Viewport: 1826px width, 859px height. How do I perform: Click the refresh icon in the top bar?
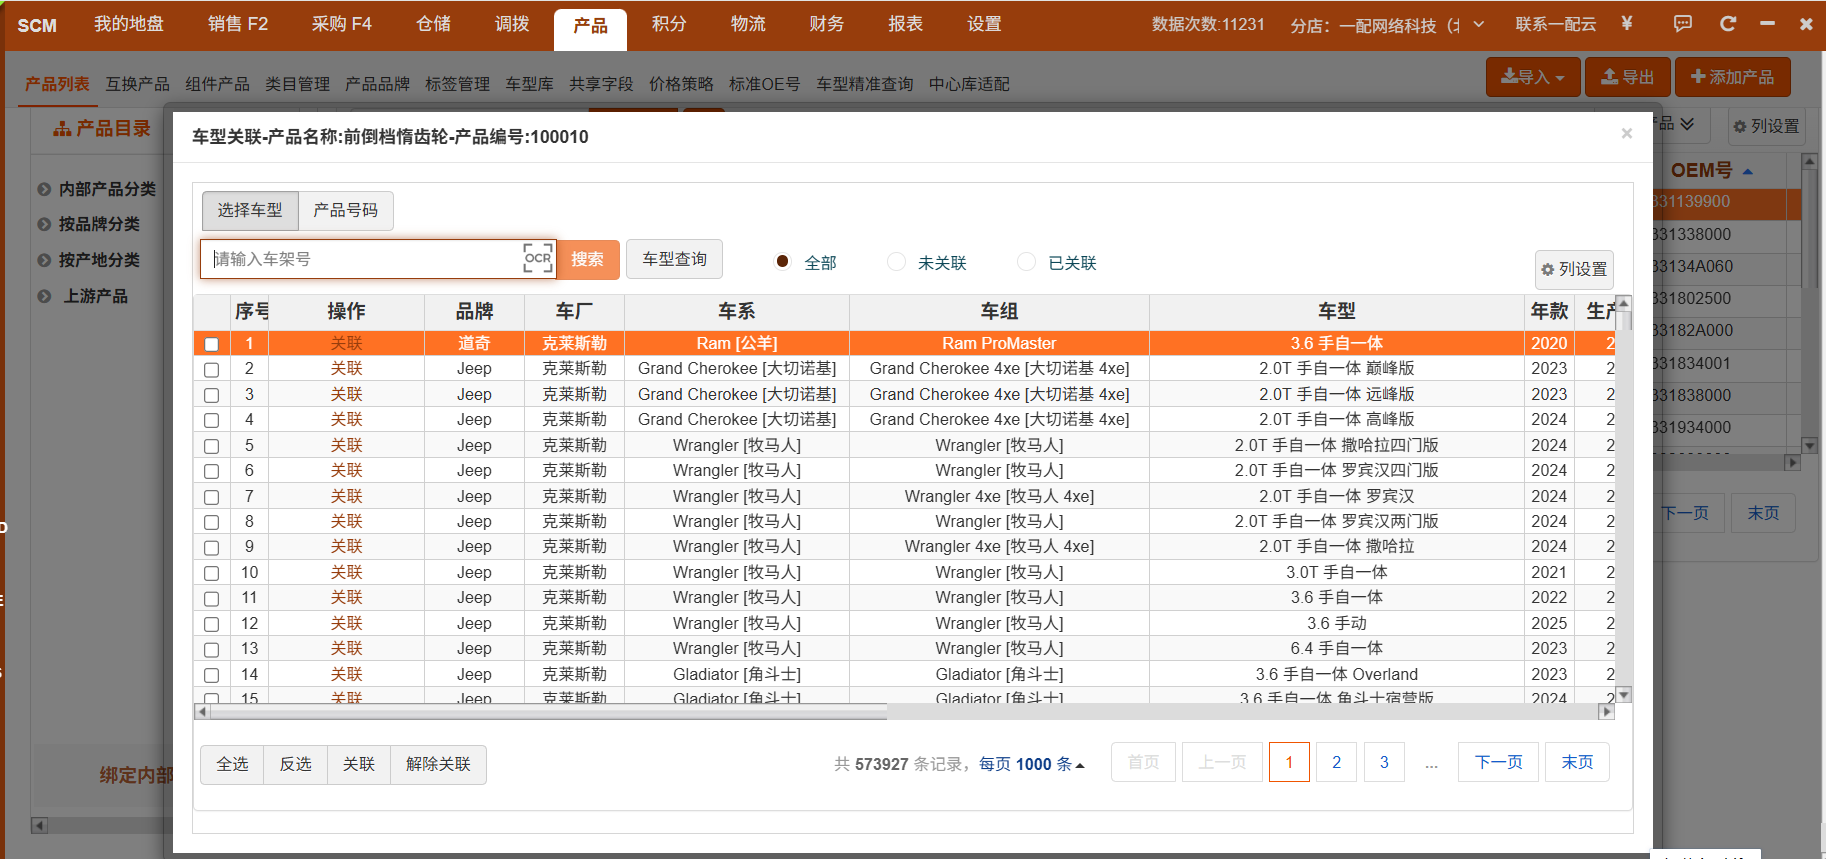coord(1728,24)
